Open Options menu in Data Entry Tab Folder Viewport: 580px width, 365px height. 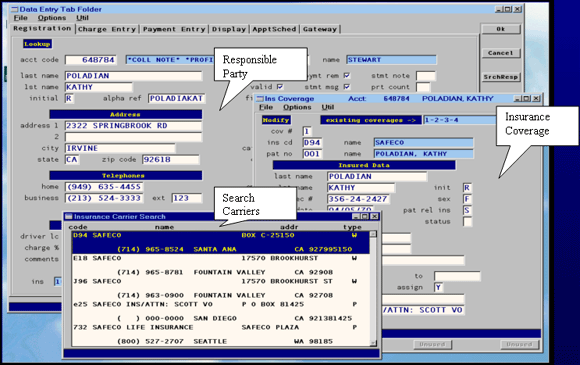(52, 18)
